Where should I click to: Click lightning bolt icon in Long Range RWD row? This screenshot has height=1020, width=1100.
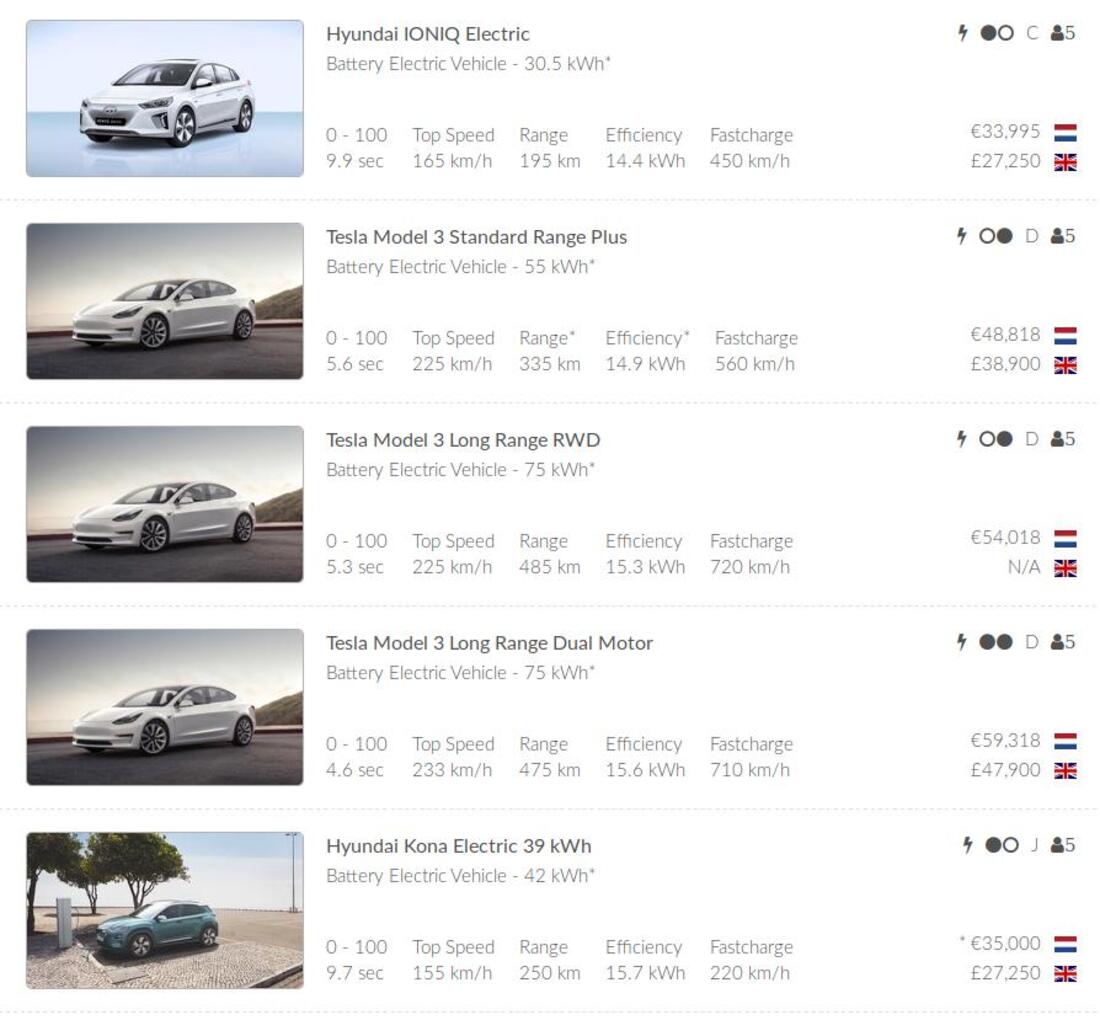click(x=962, y=439)
